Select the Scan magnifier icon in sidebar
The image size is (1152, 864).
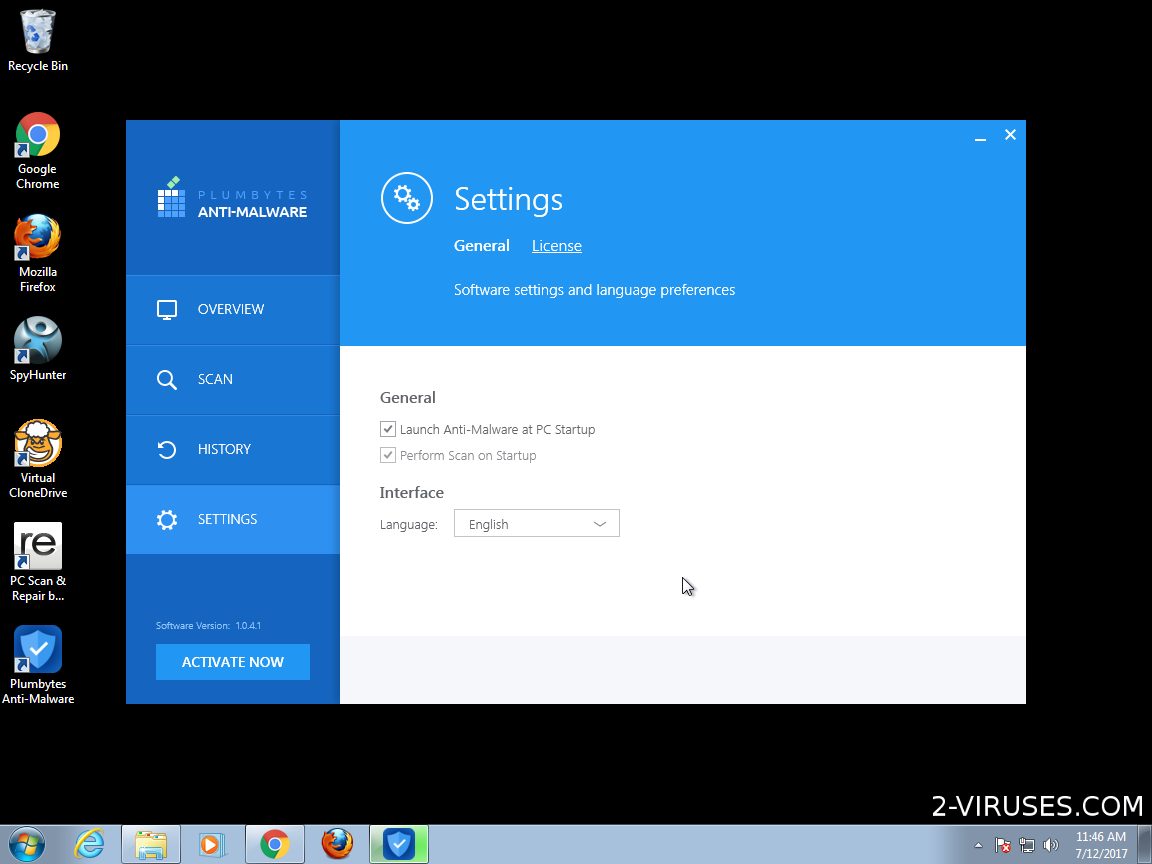(167, 379)
